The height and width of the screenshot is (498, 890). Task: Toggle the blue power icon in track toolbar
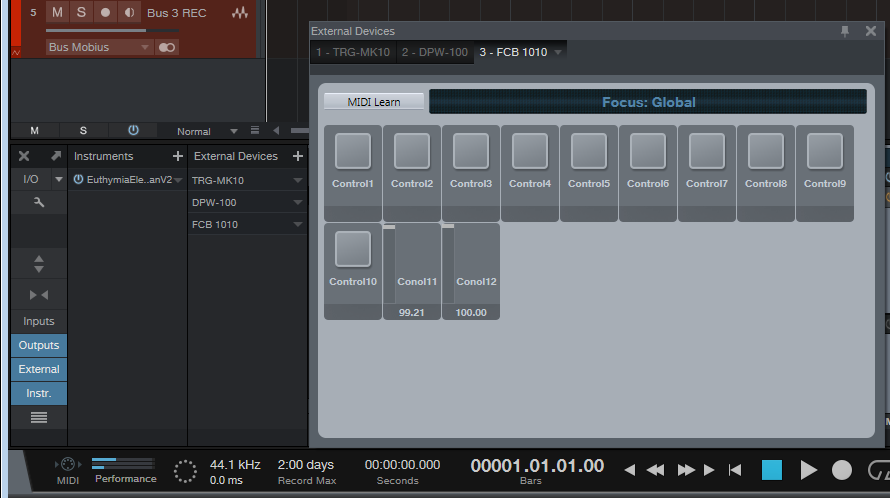click(x=133, y=130)
